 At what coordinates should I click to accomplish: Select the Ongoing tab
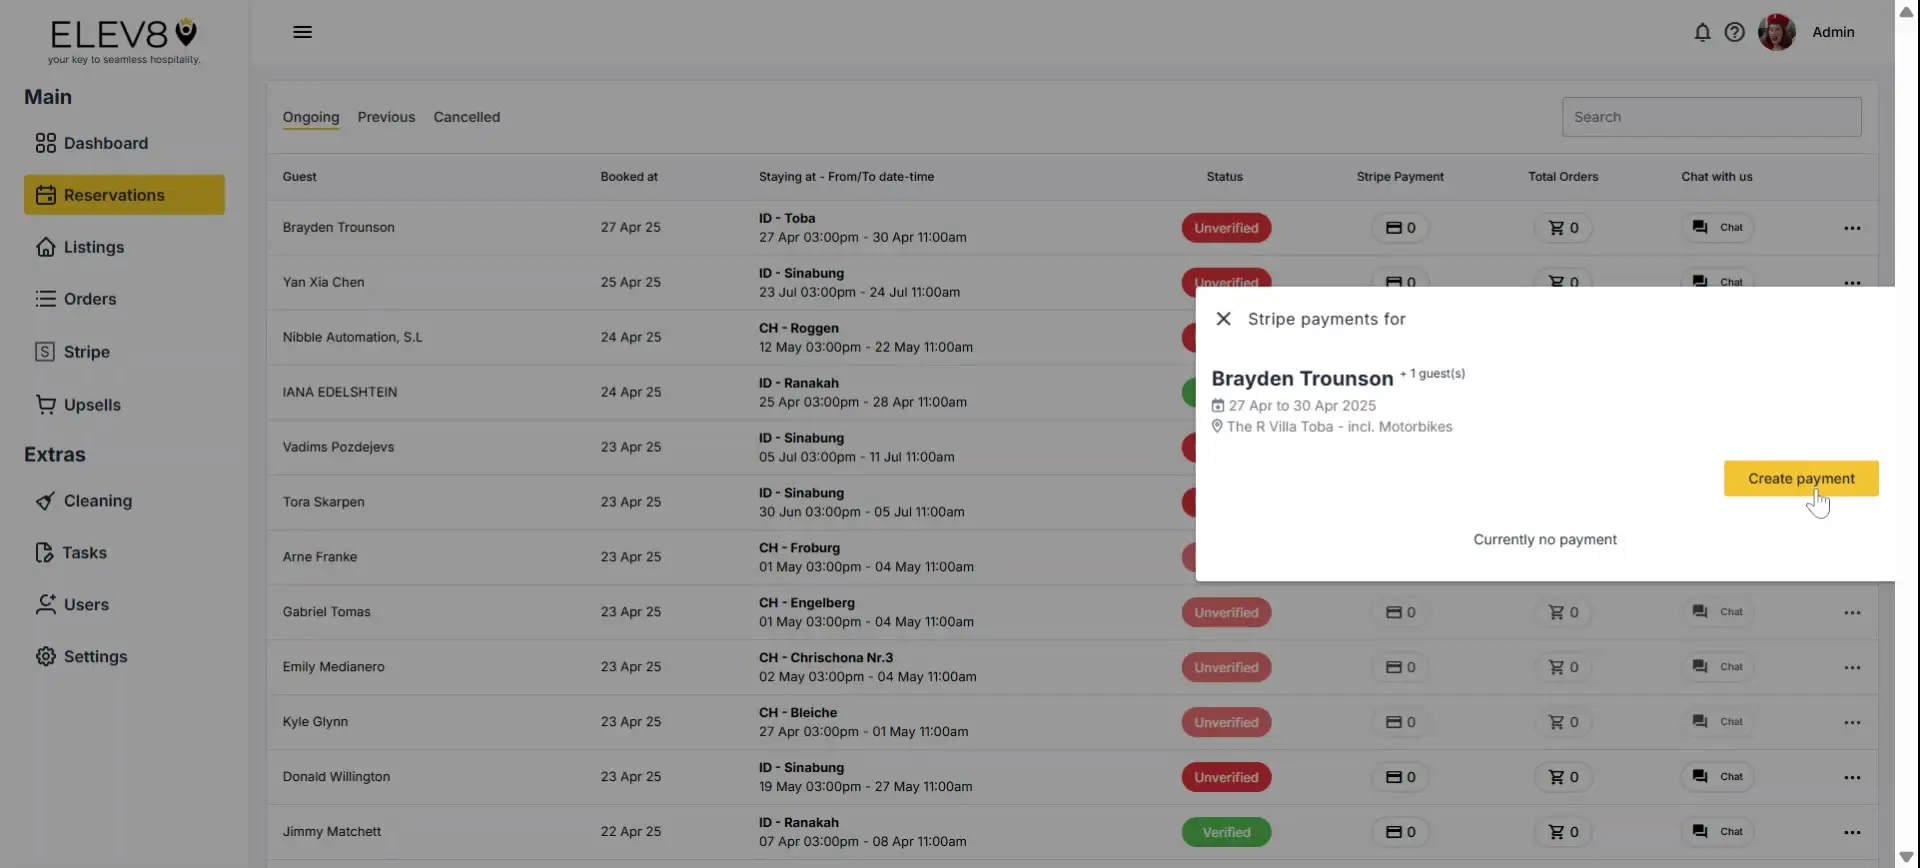[311, 117]
